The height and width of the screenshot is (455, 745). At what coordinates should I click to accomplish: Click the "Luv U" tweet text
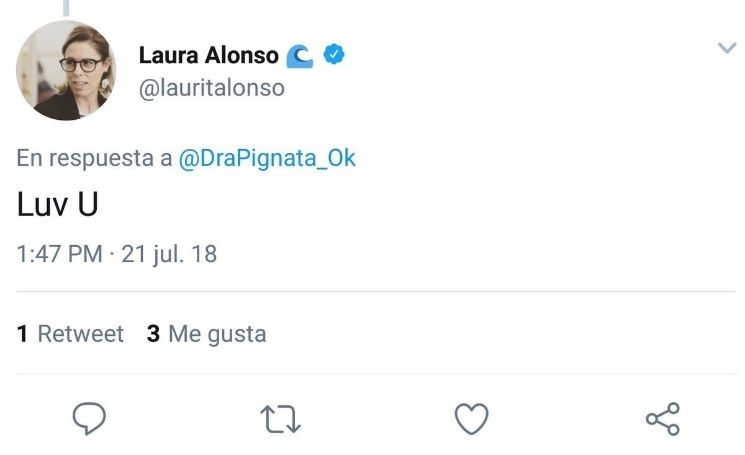click(x=58, y=204)
